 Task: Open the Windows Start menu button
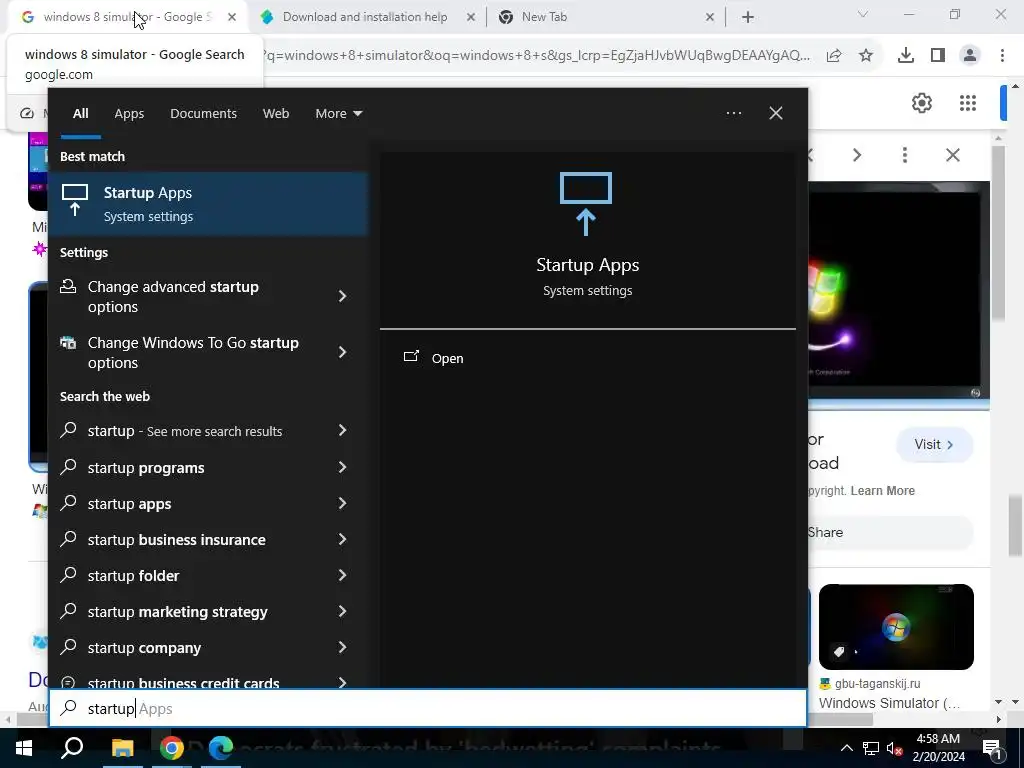[24, 748]
